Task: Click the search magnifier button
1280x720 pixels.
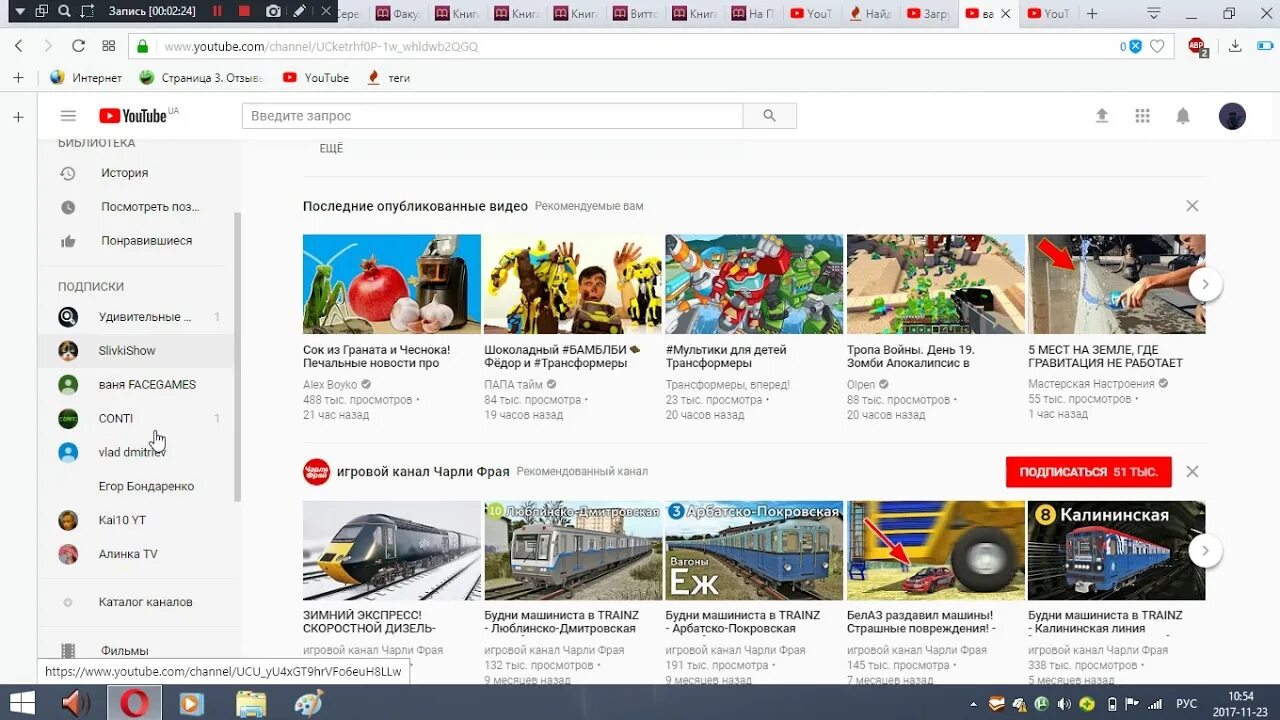Action: point(769,116)
